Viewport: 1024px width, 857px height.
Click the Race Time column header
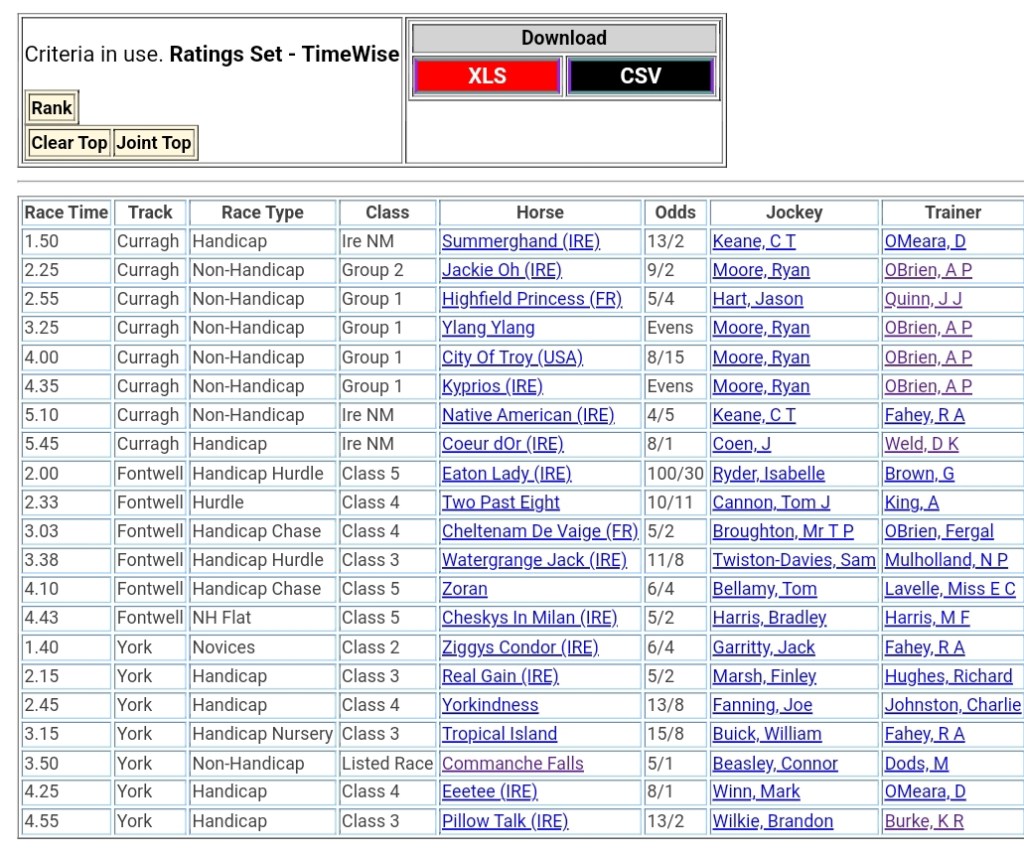(66, 212)
